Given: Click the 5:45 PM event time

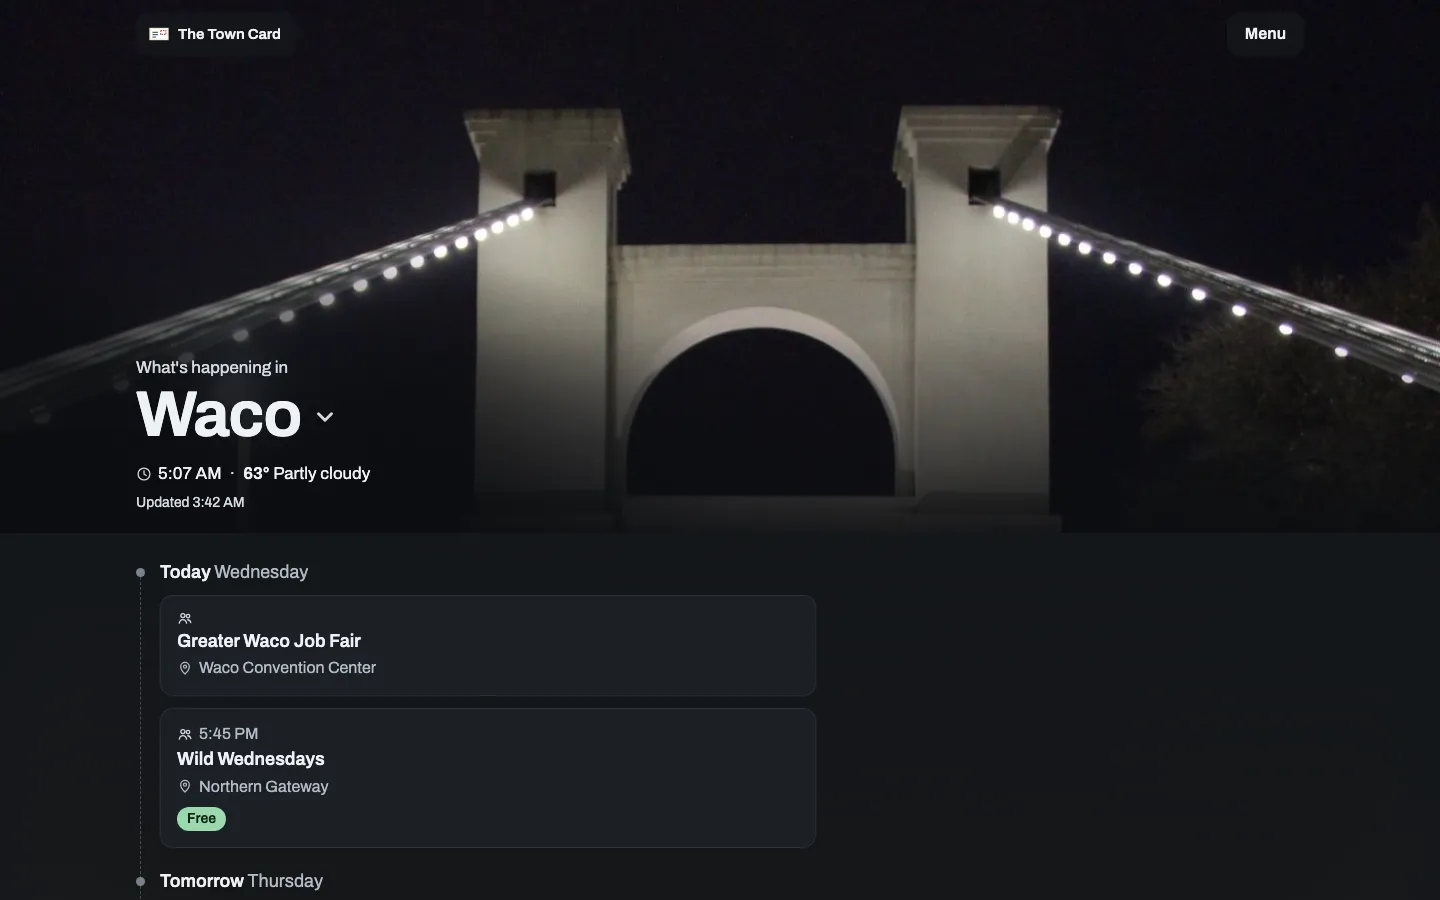Looking at the screenshot, I should (x=228, y=733).
